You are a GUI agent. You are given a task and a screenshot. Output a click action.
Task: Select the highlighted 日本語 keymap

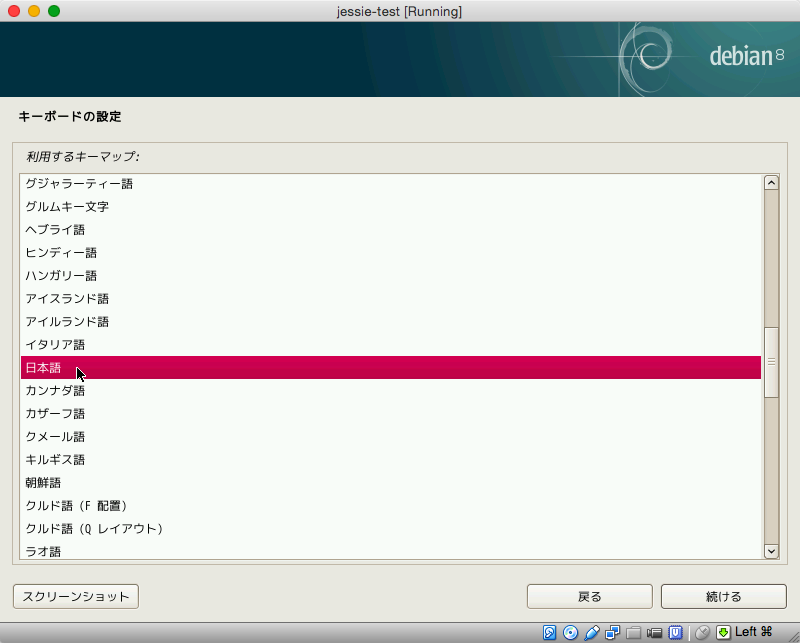(391, 367)
